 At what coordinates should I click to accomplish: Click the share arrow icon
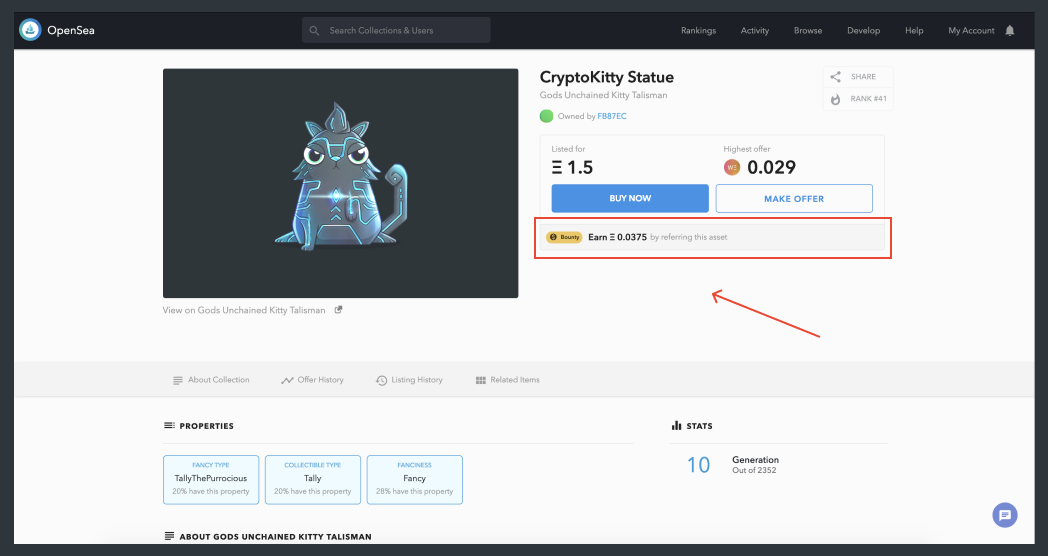[x=835, y=77]
